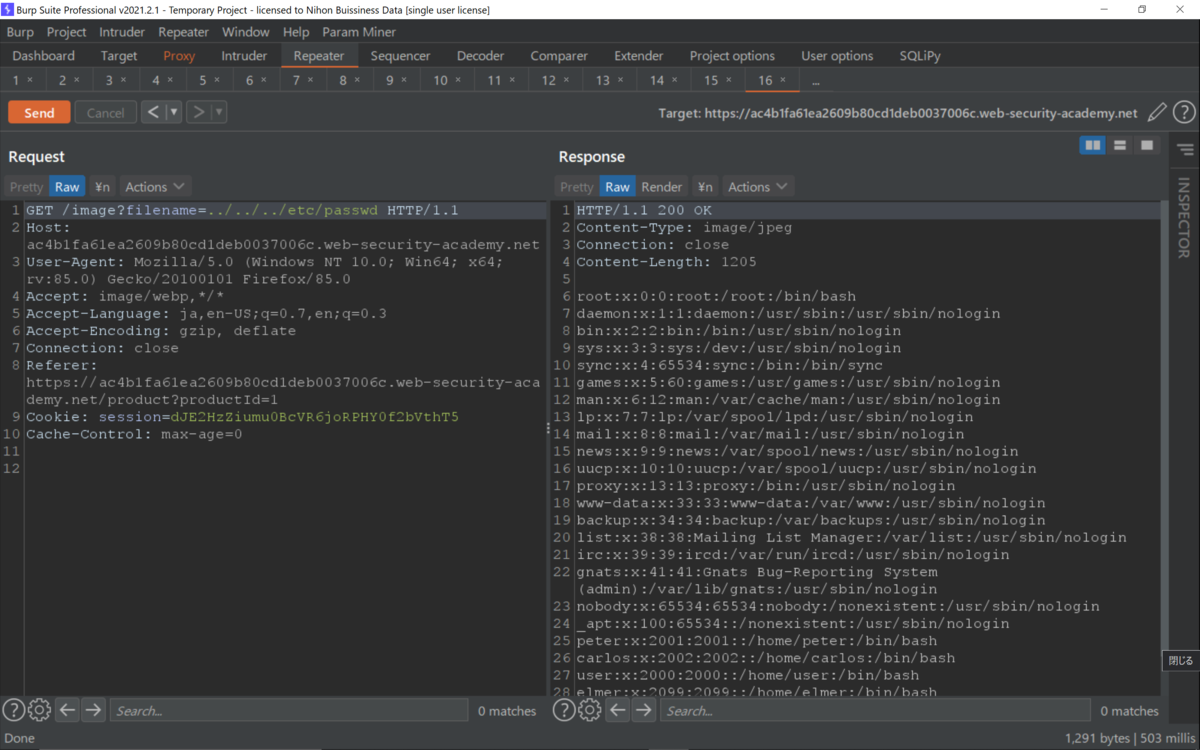Open response search settings gear
1200x750 pixels.
[x=590, y=710]
